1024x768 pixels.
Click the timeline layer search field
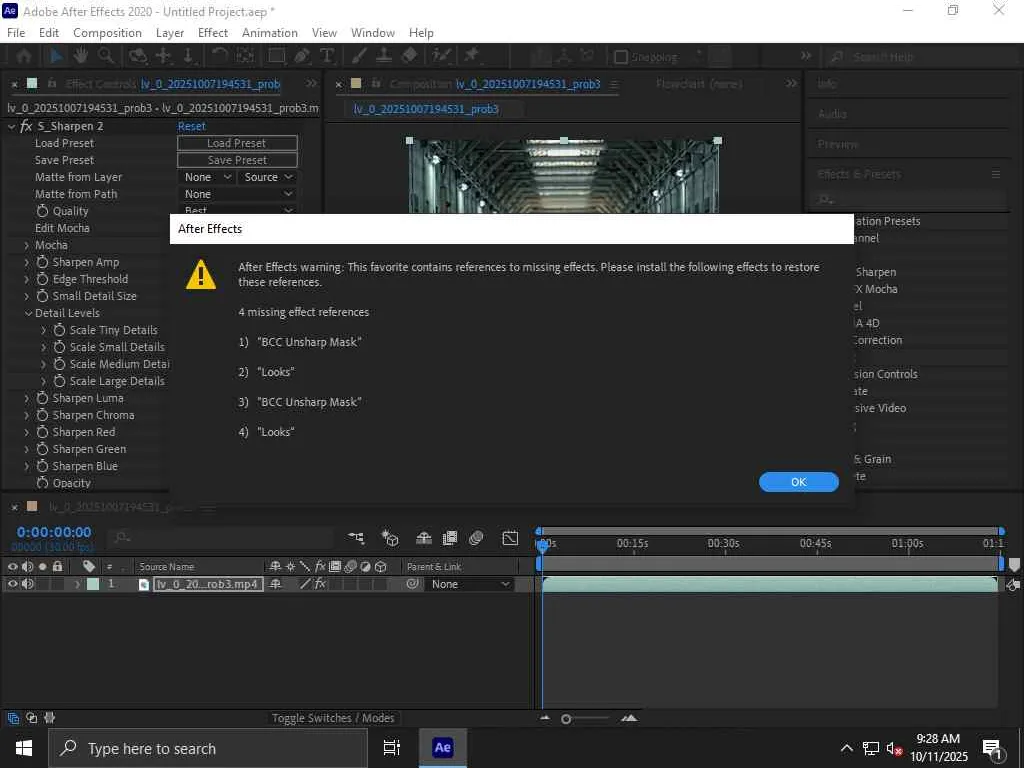pyautogui.click(x=220, y=538)
